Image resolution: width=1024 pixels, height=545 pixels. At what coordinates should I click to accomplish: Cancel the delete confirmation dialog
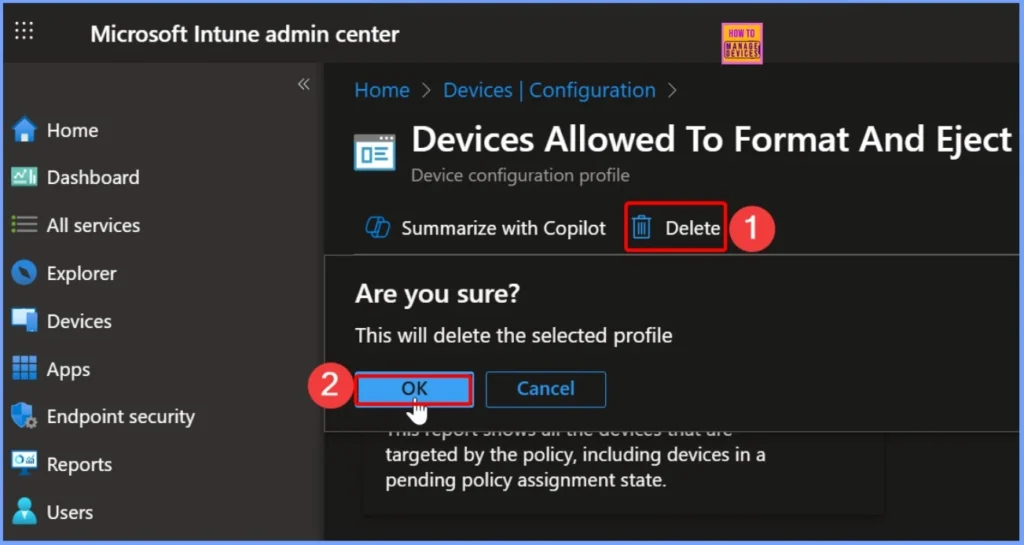pos(545,388)
